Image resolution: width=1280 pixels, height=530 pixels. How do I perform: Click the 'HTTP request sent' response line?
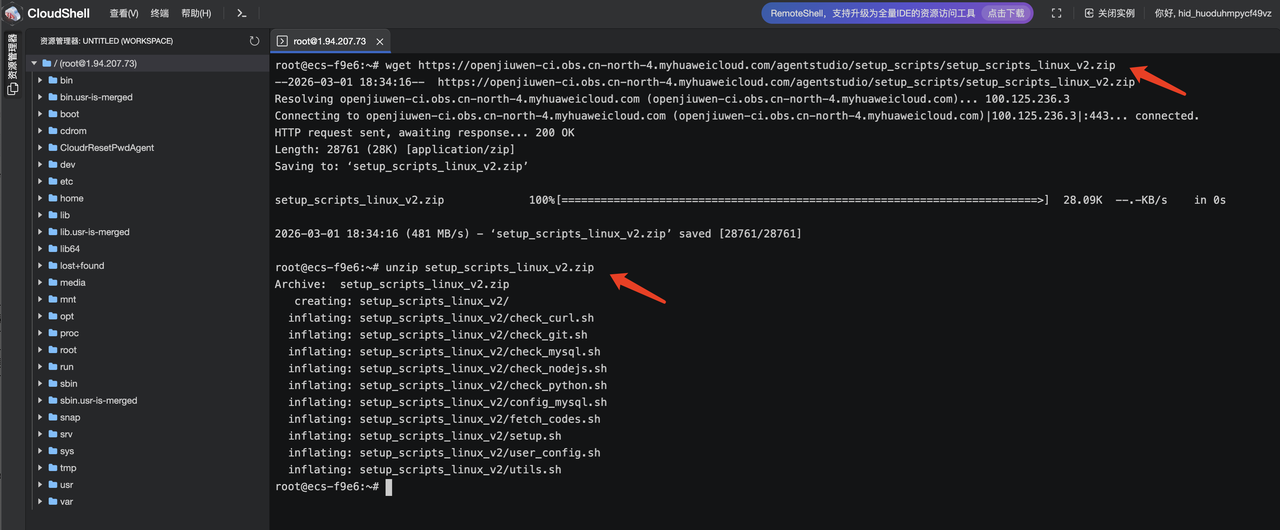(x=425, y=133)
